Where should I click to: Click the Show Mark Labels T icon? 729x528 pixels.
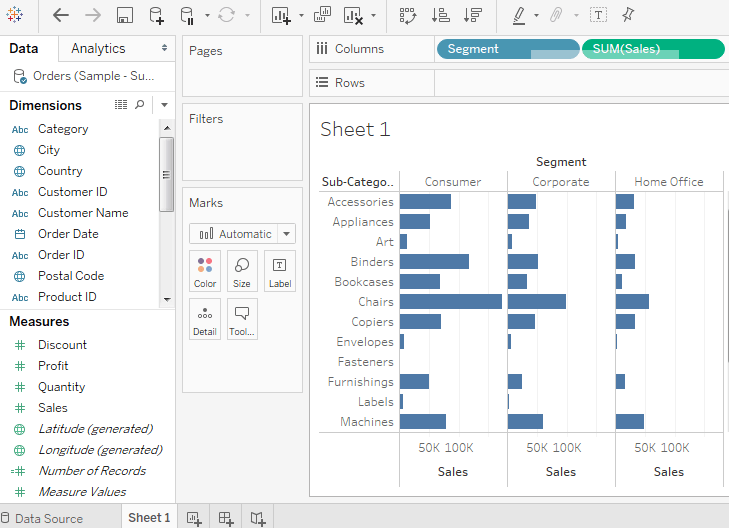598,15
